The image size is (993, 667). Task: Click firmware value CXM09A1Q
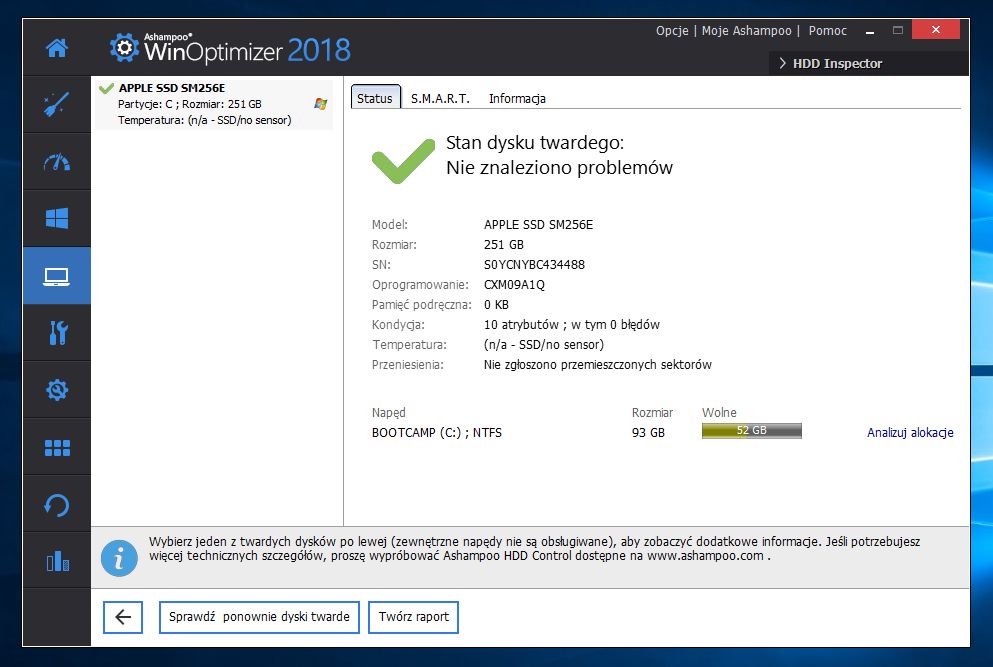[x=514, y=284]
